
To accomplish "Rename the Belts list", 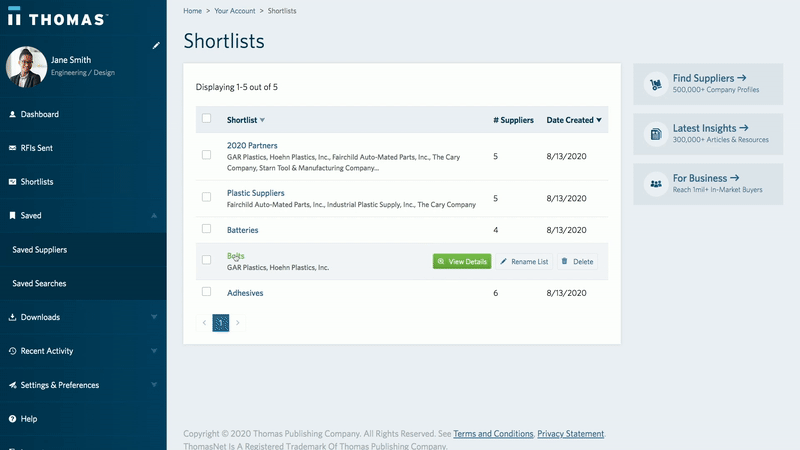I will pos(524,261).
